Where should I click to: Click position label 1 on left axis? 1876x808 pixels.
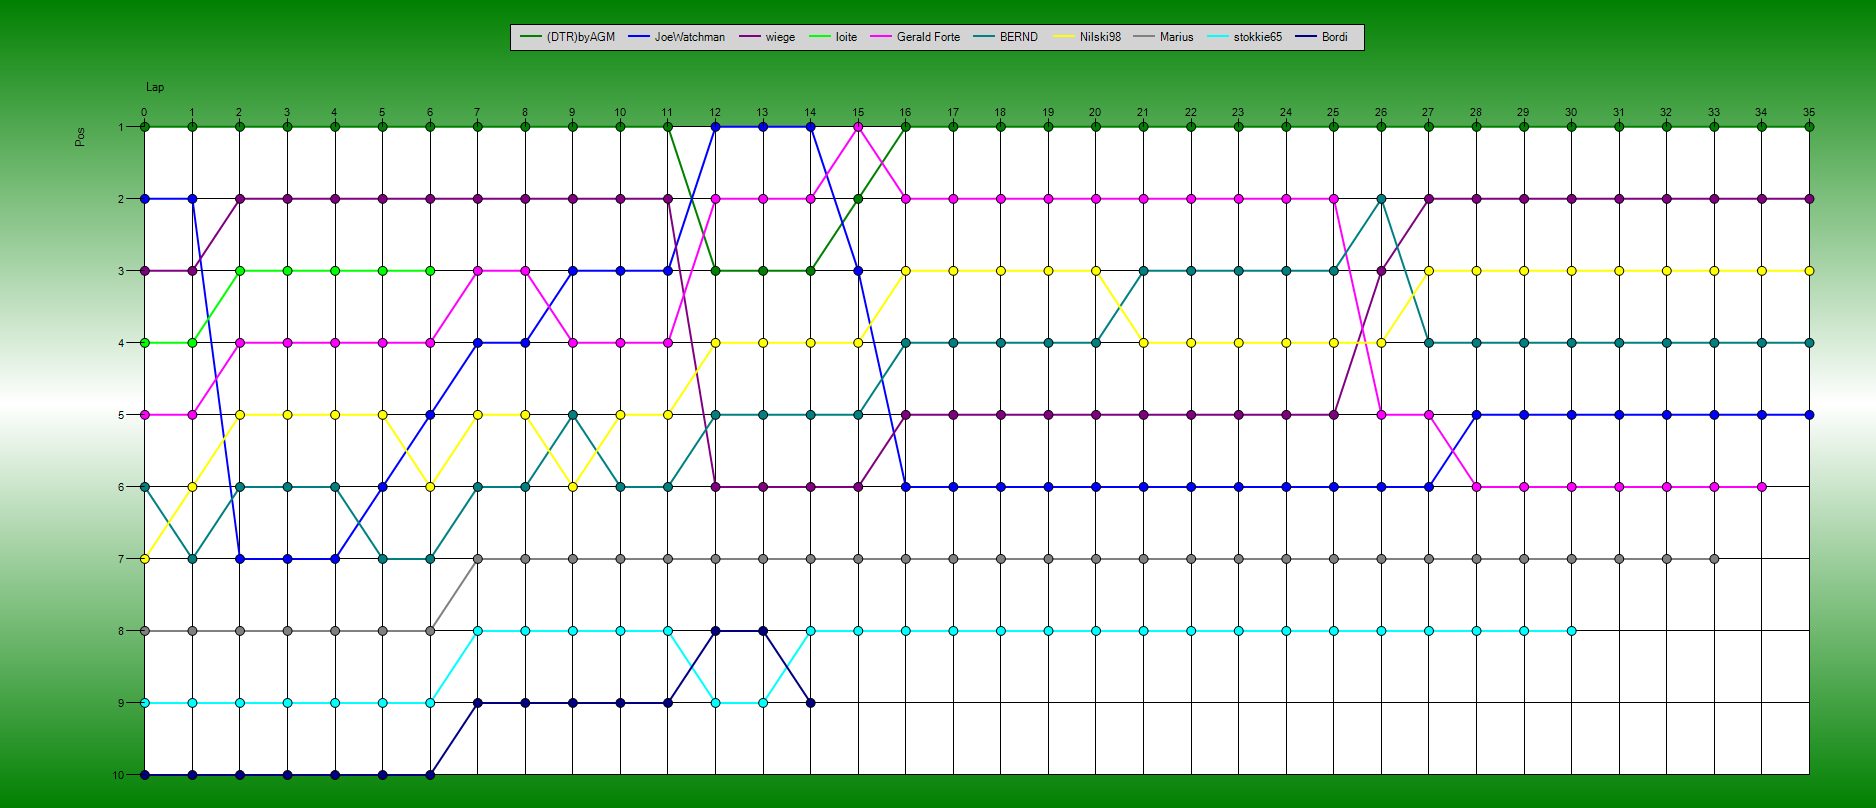[121, 127]
